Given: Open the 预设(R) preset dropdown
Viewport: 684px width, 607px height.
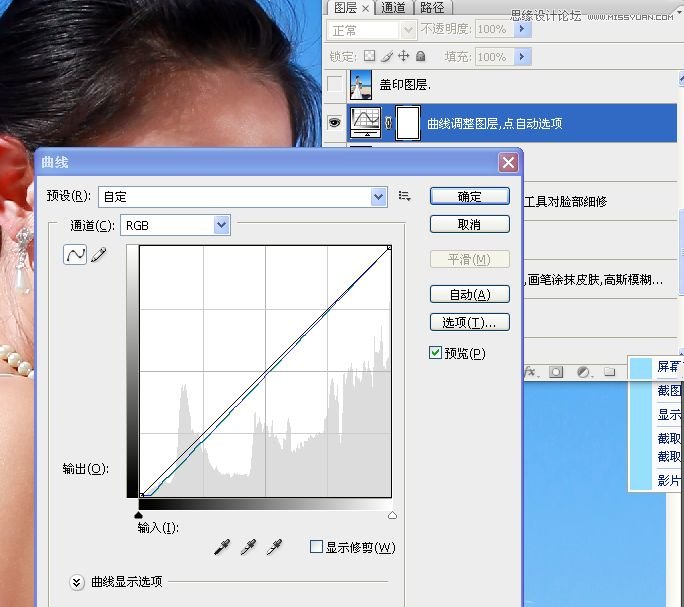Looking at the screenshot, I should point(378,197).
